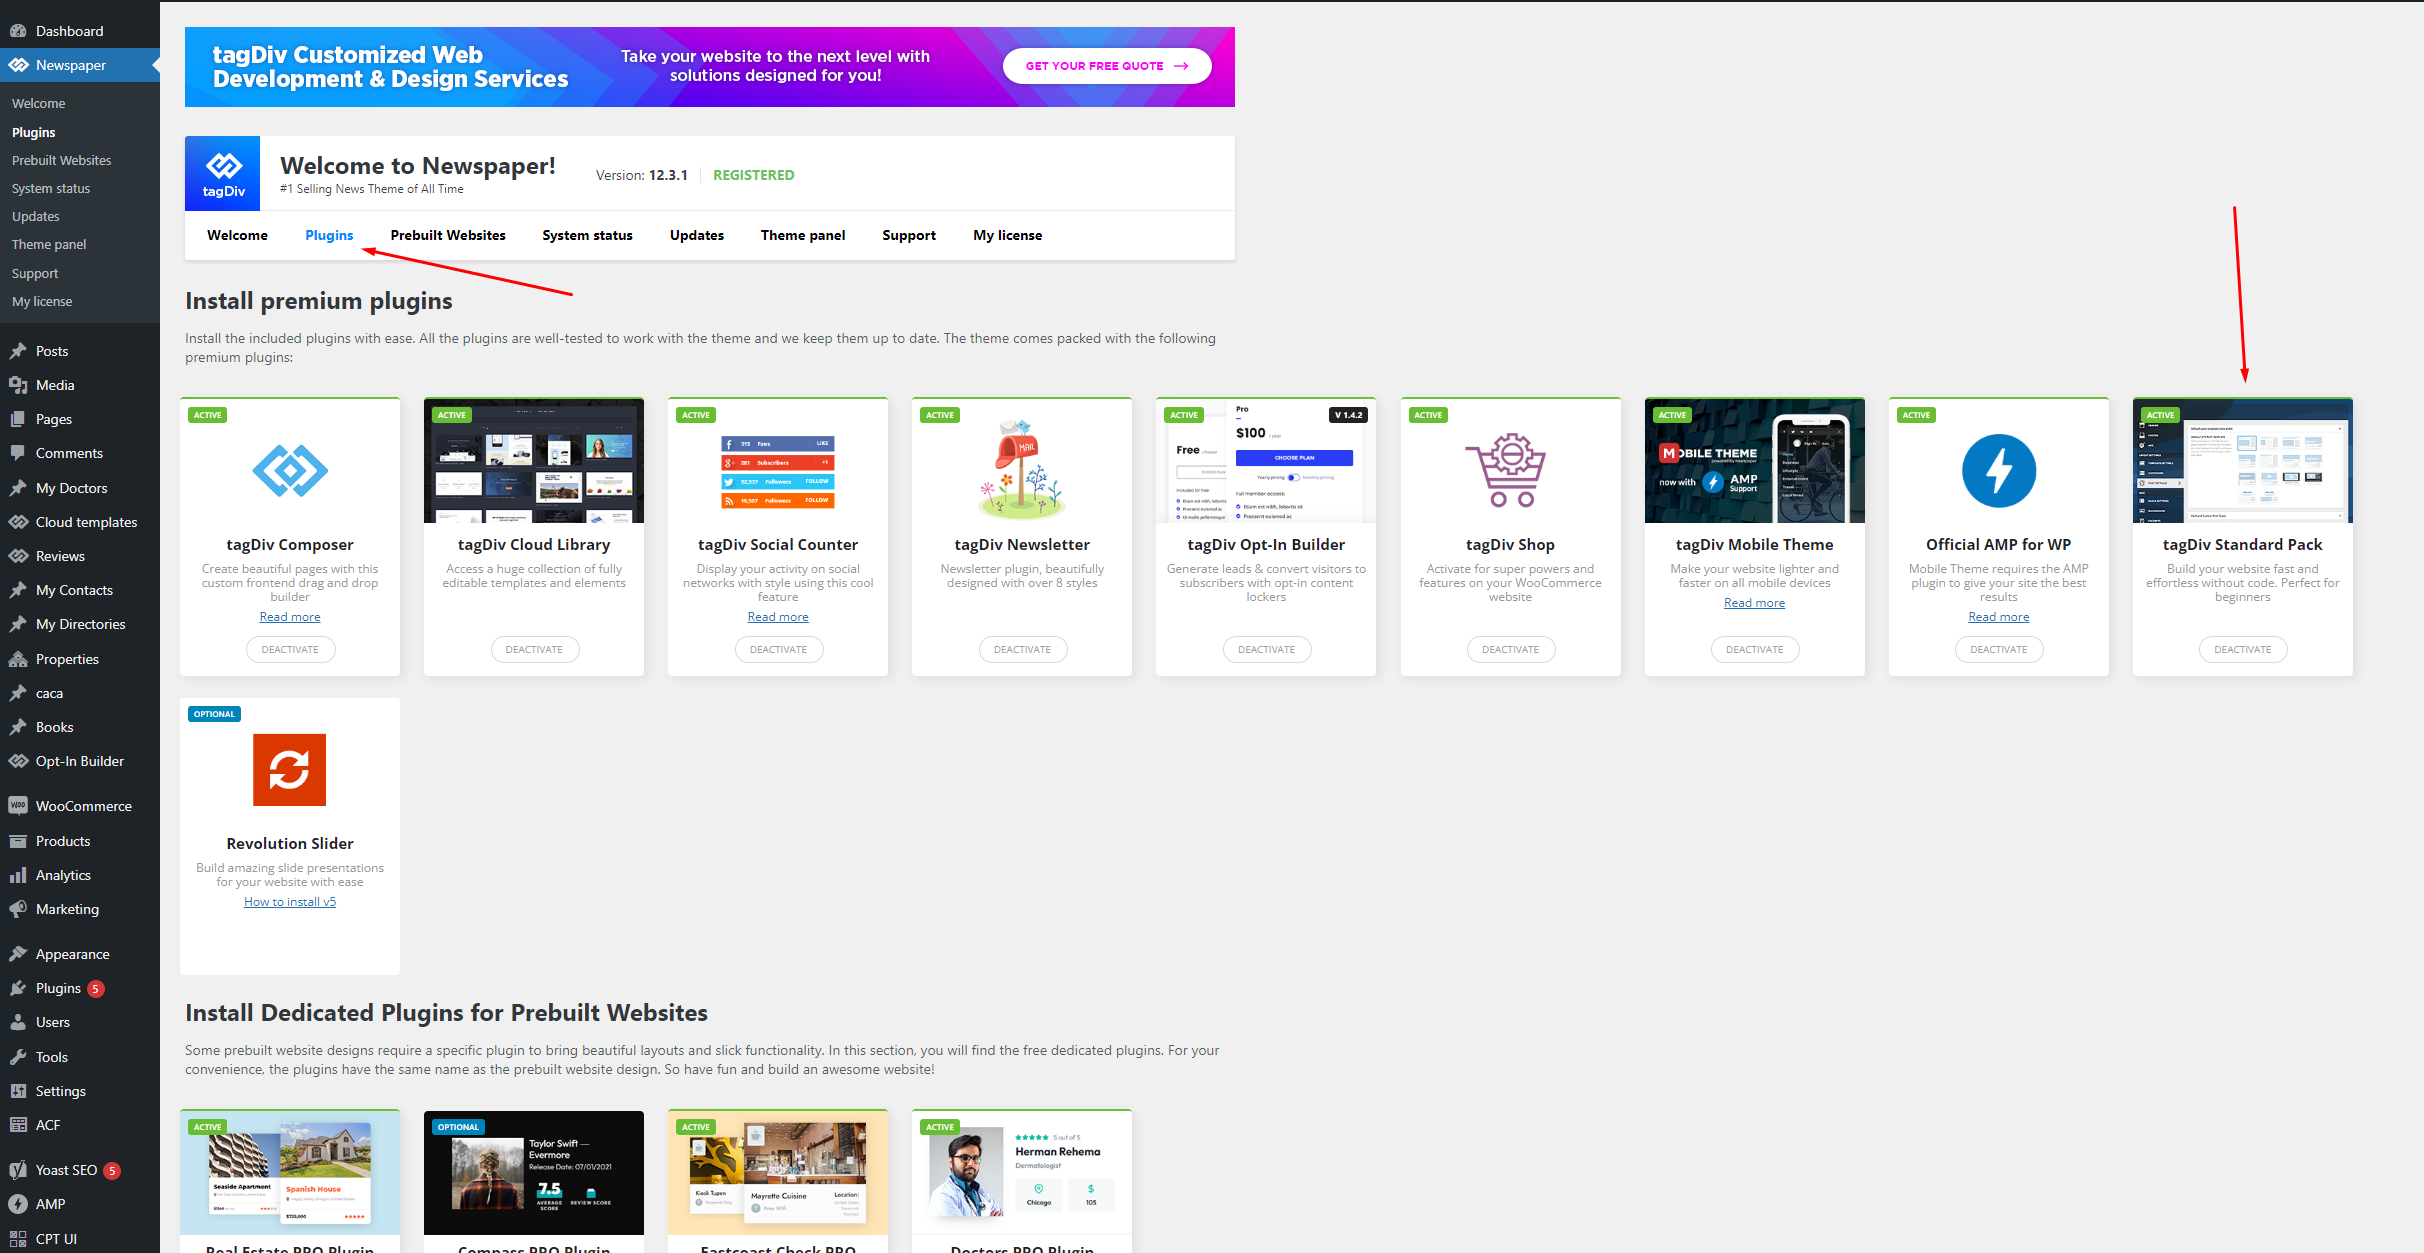This screenshot has width=2424, height=1253.
Task: Click the Settings icon in sidebar
Action: coord(18,1091)
